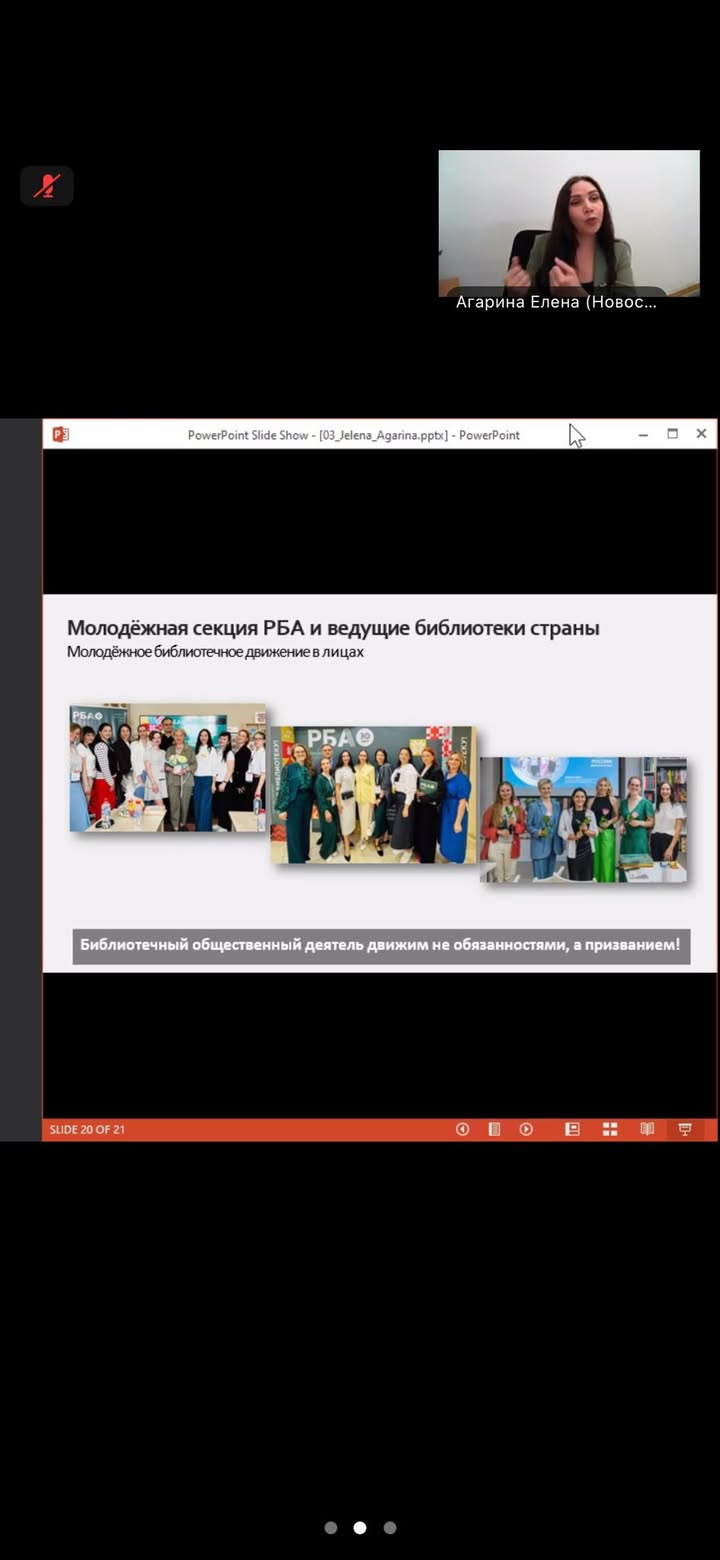This screenshot has height=1560, width=720.
Task: Advance to next slide using status bar arrow
Action: click(x=526, y=1129)
